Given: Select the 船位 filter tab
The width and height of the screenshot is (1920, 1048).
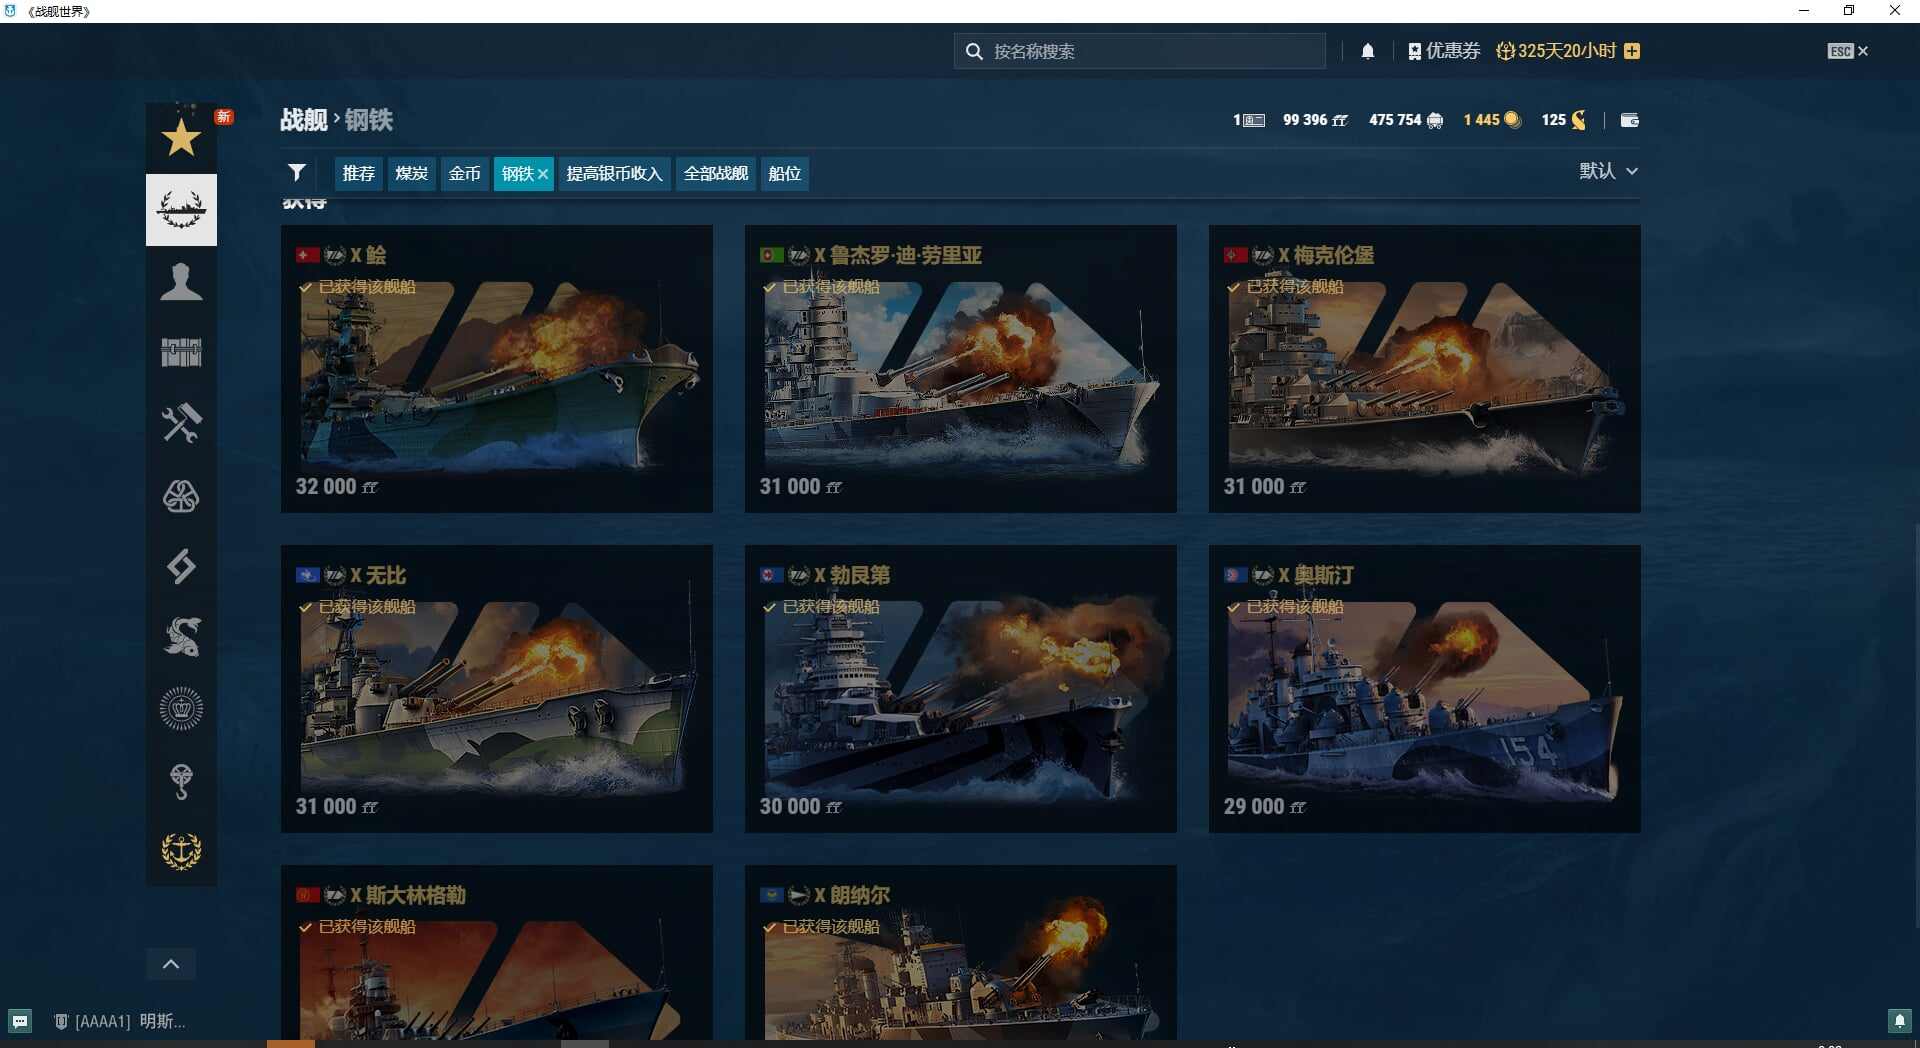Looking at the screenshot, I should 785,173.
